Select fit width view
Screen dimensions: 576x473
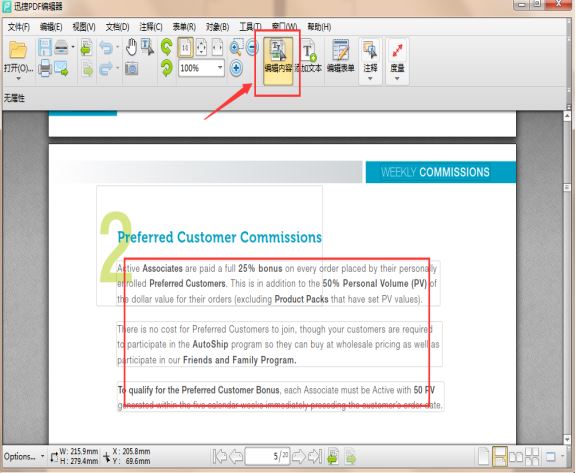(x=217, y=48)
